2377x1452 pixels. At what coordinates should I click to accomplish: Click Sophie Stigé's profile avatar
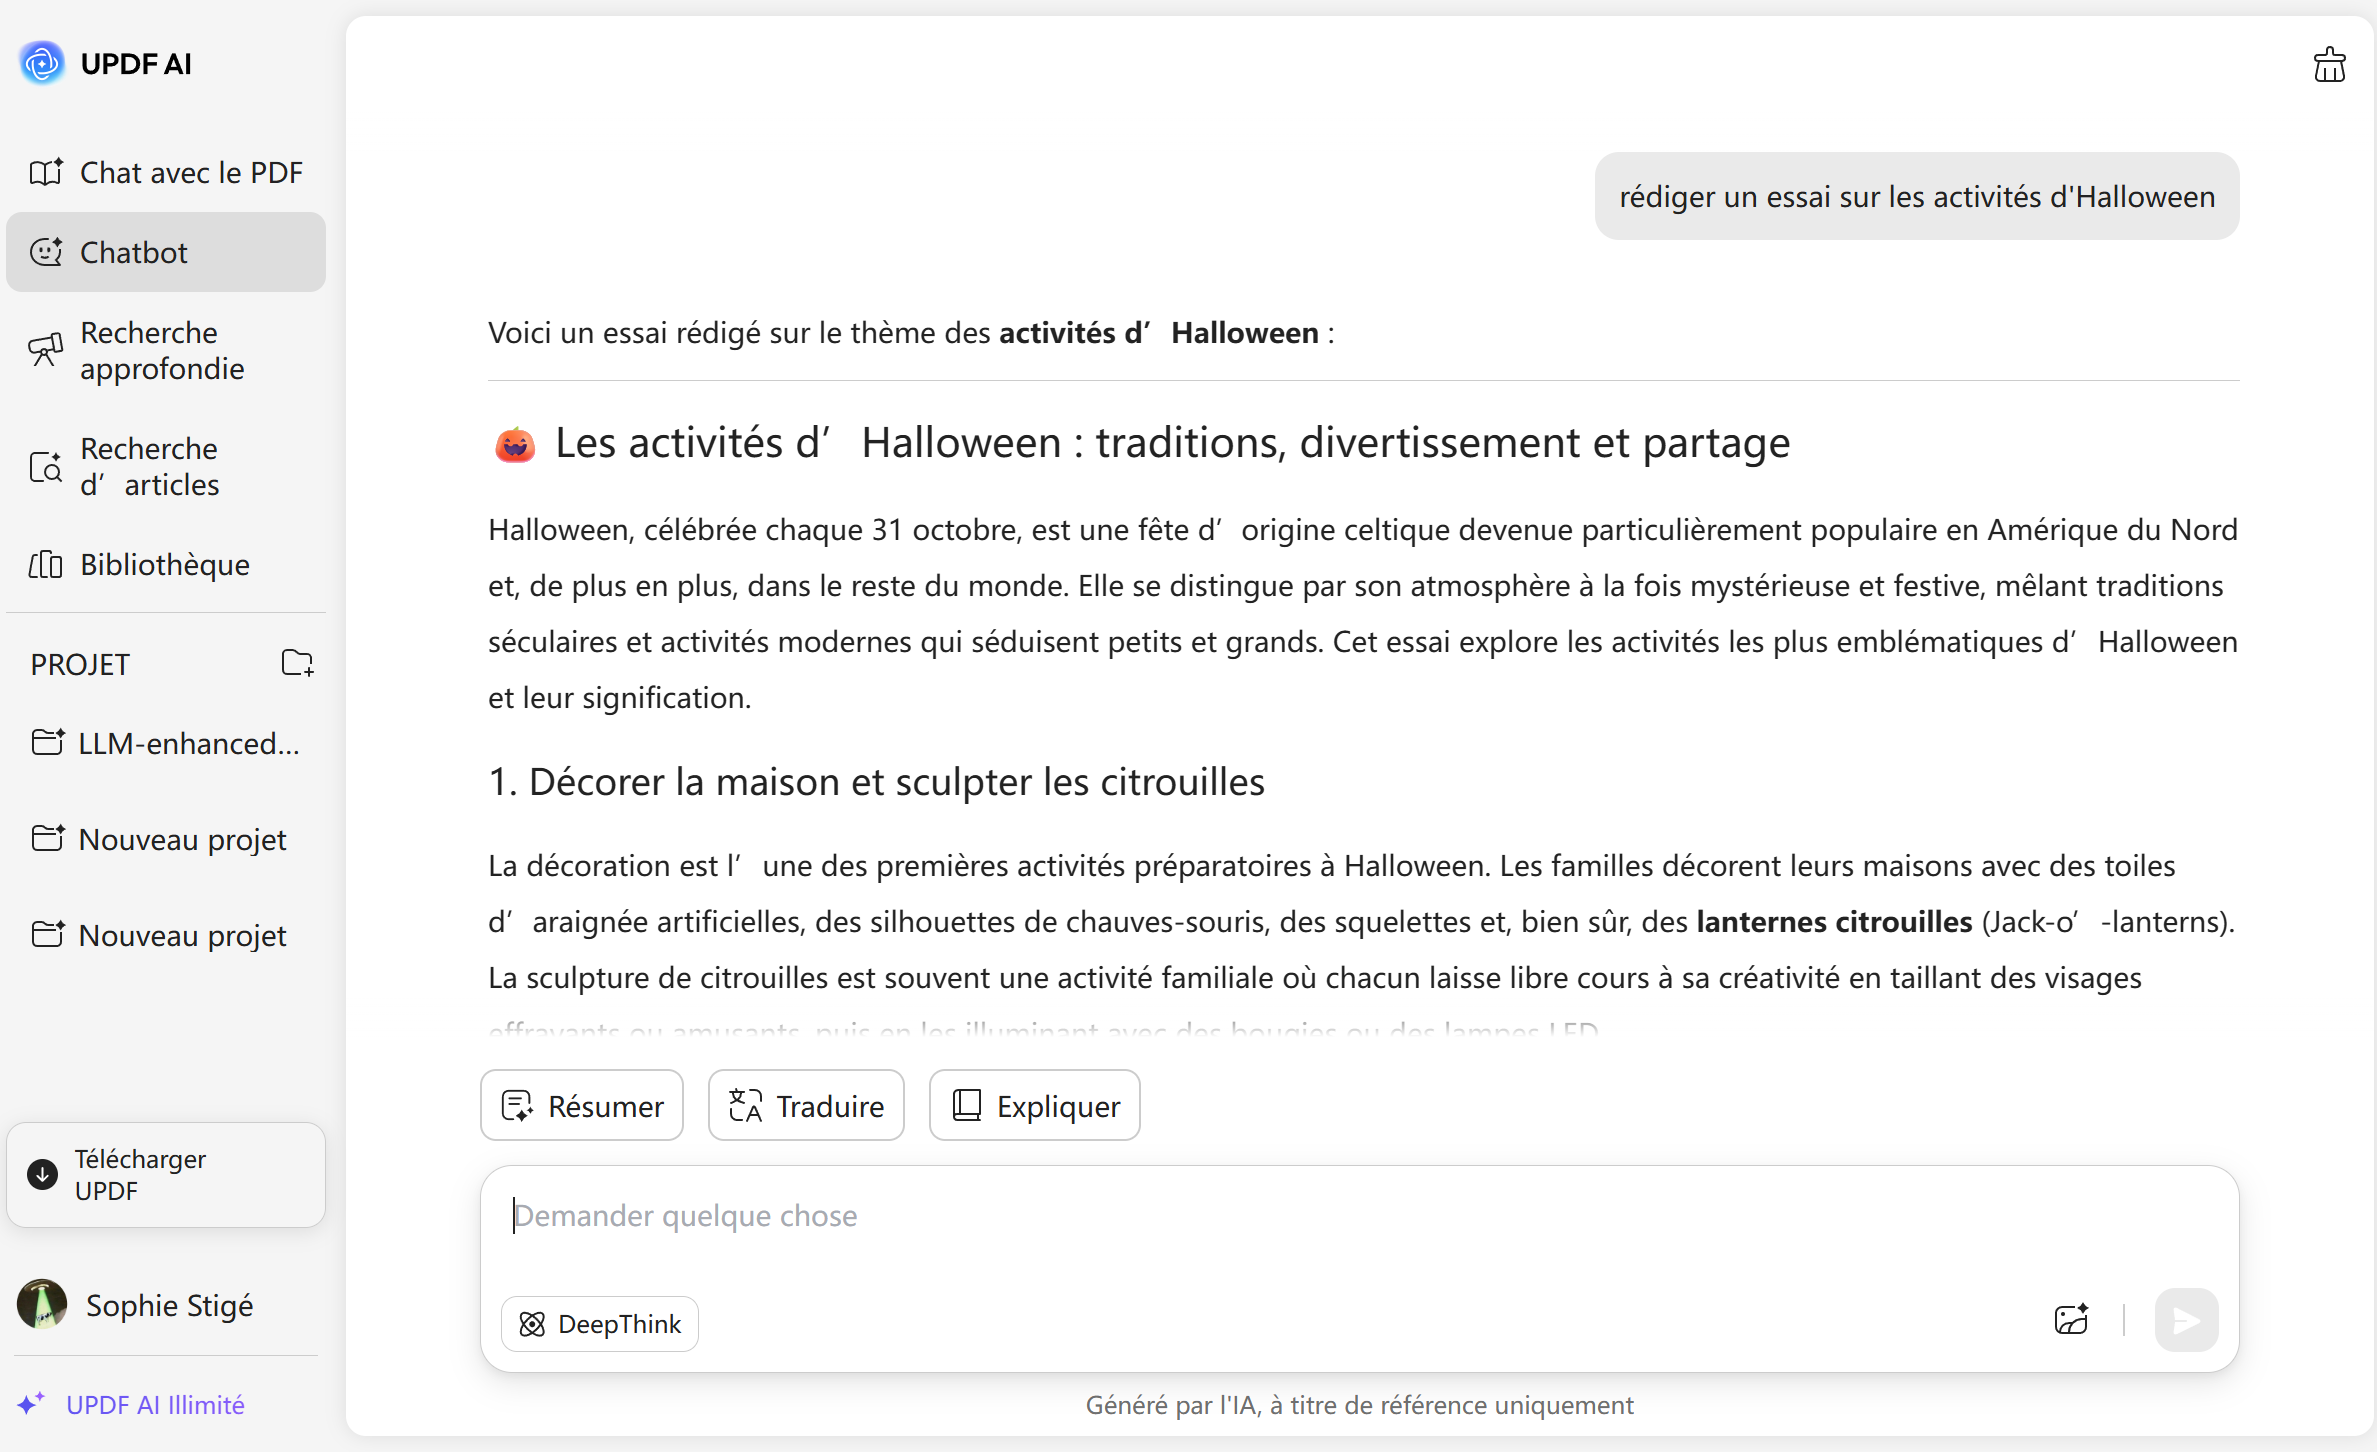click(x=42, y=1305)
